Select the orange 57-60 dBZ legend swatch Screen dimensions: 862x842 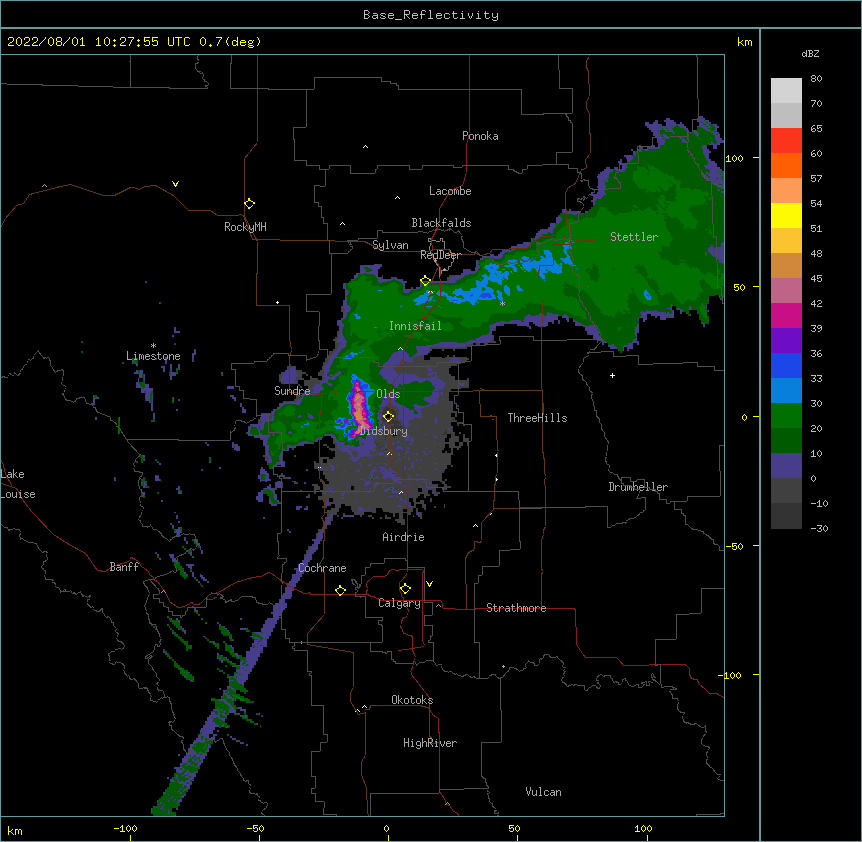[x=786, y=165]
